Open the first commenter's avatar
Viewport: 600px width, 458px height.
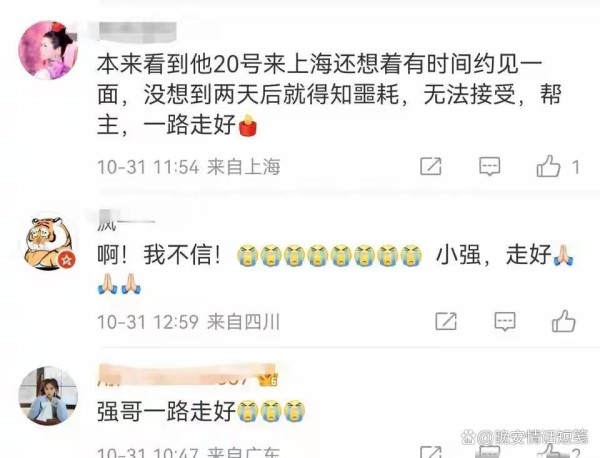click(x=48, y=50)
